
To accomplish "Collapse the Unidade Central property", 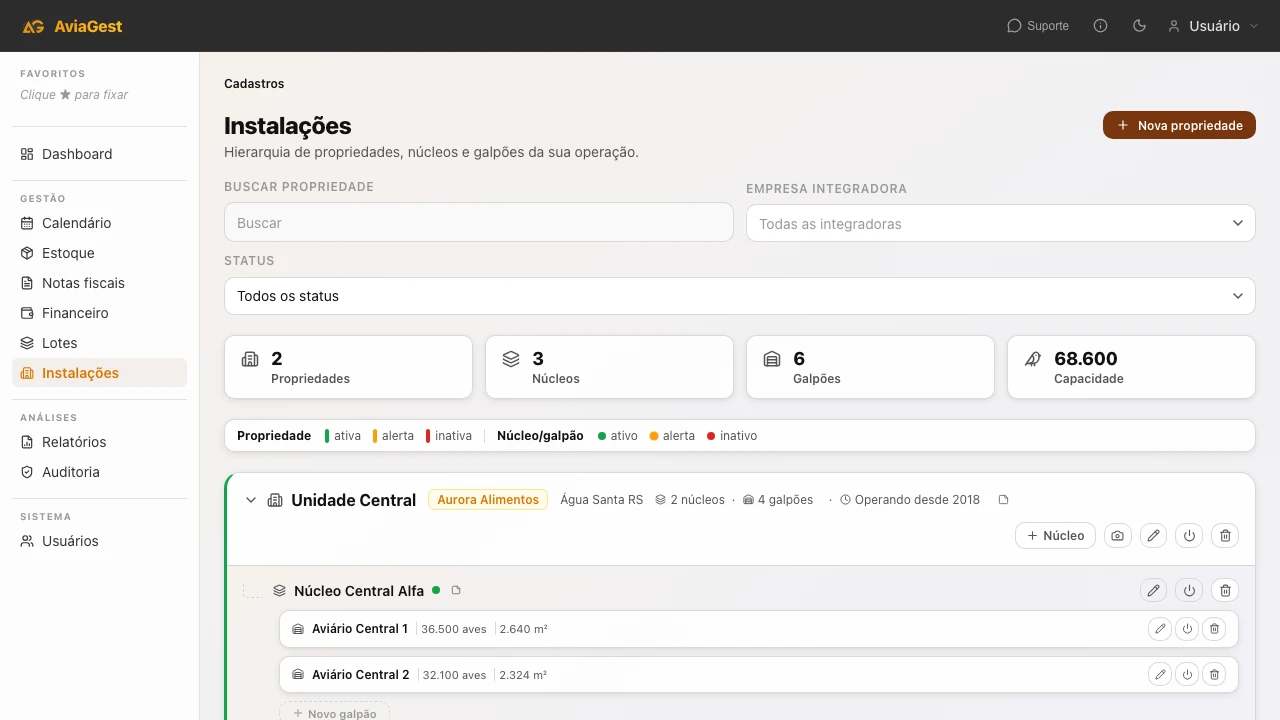I will pyautogui.click(x=251, y=500).
